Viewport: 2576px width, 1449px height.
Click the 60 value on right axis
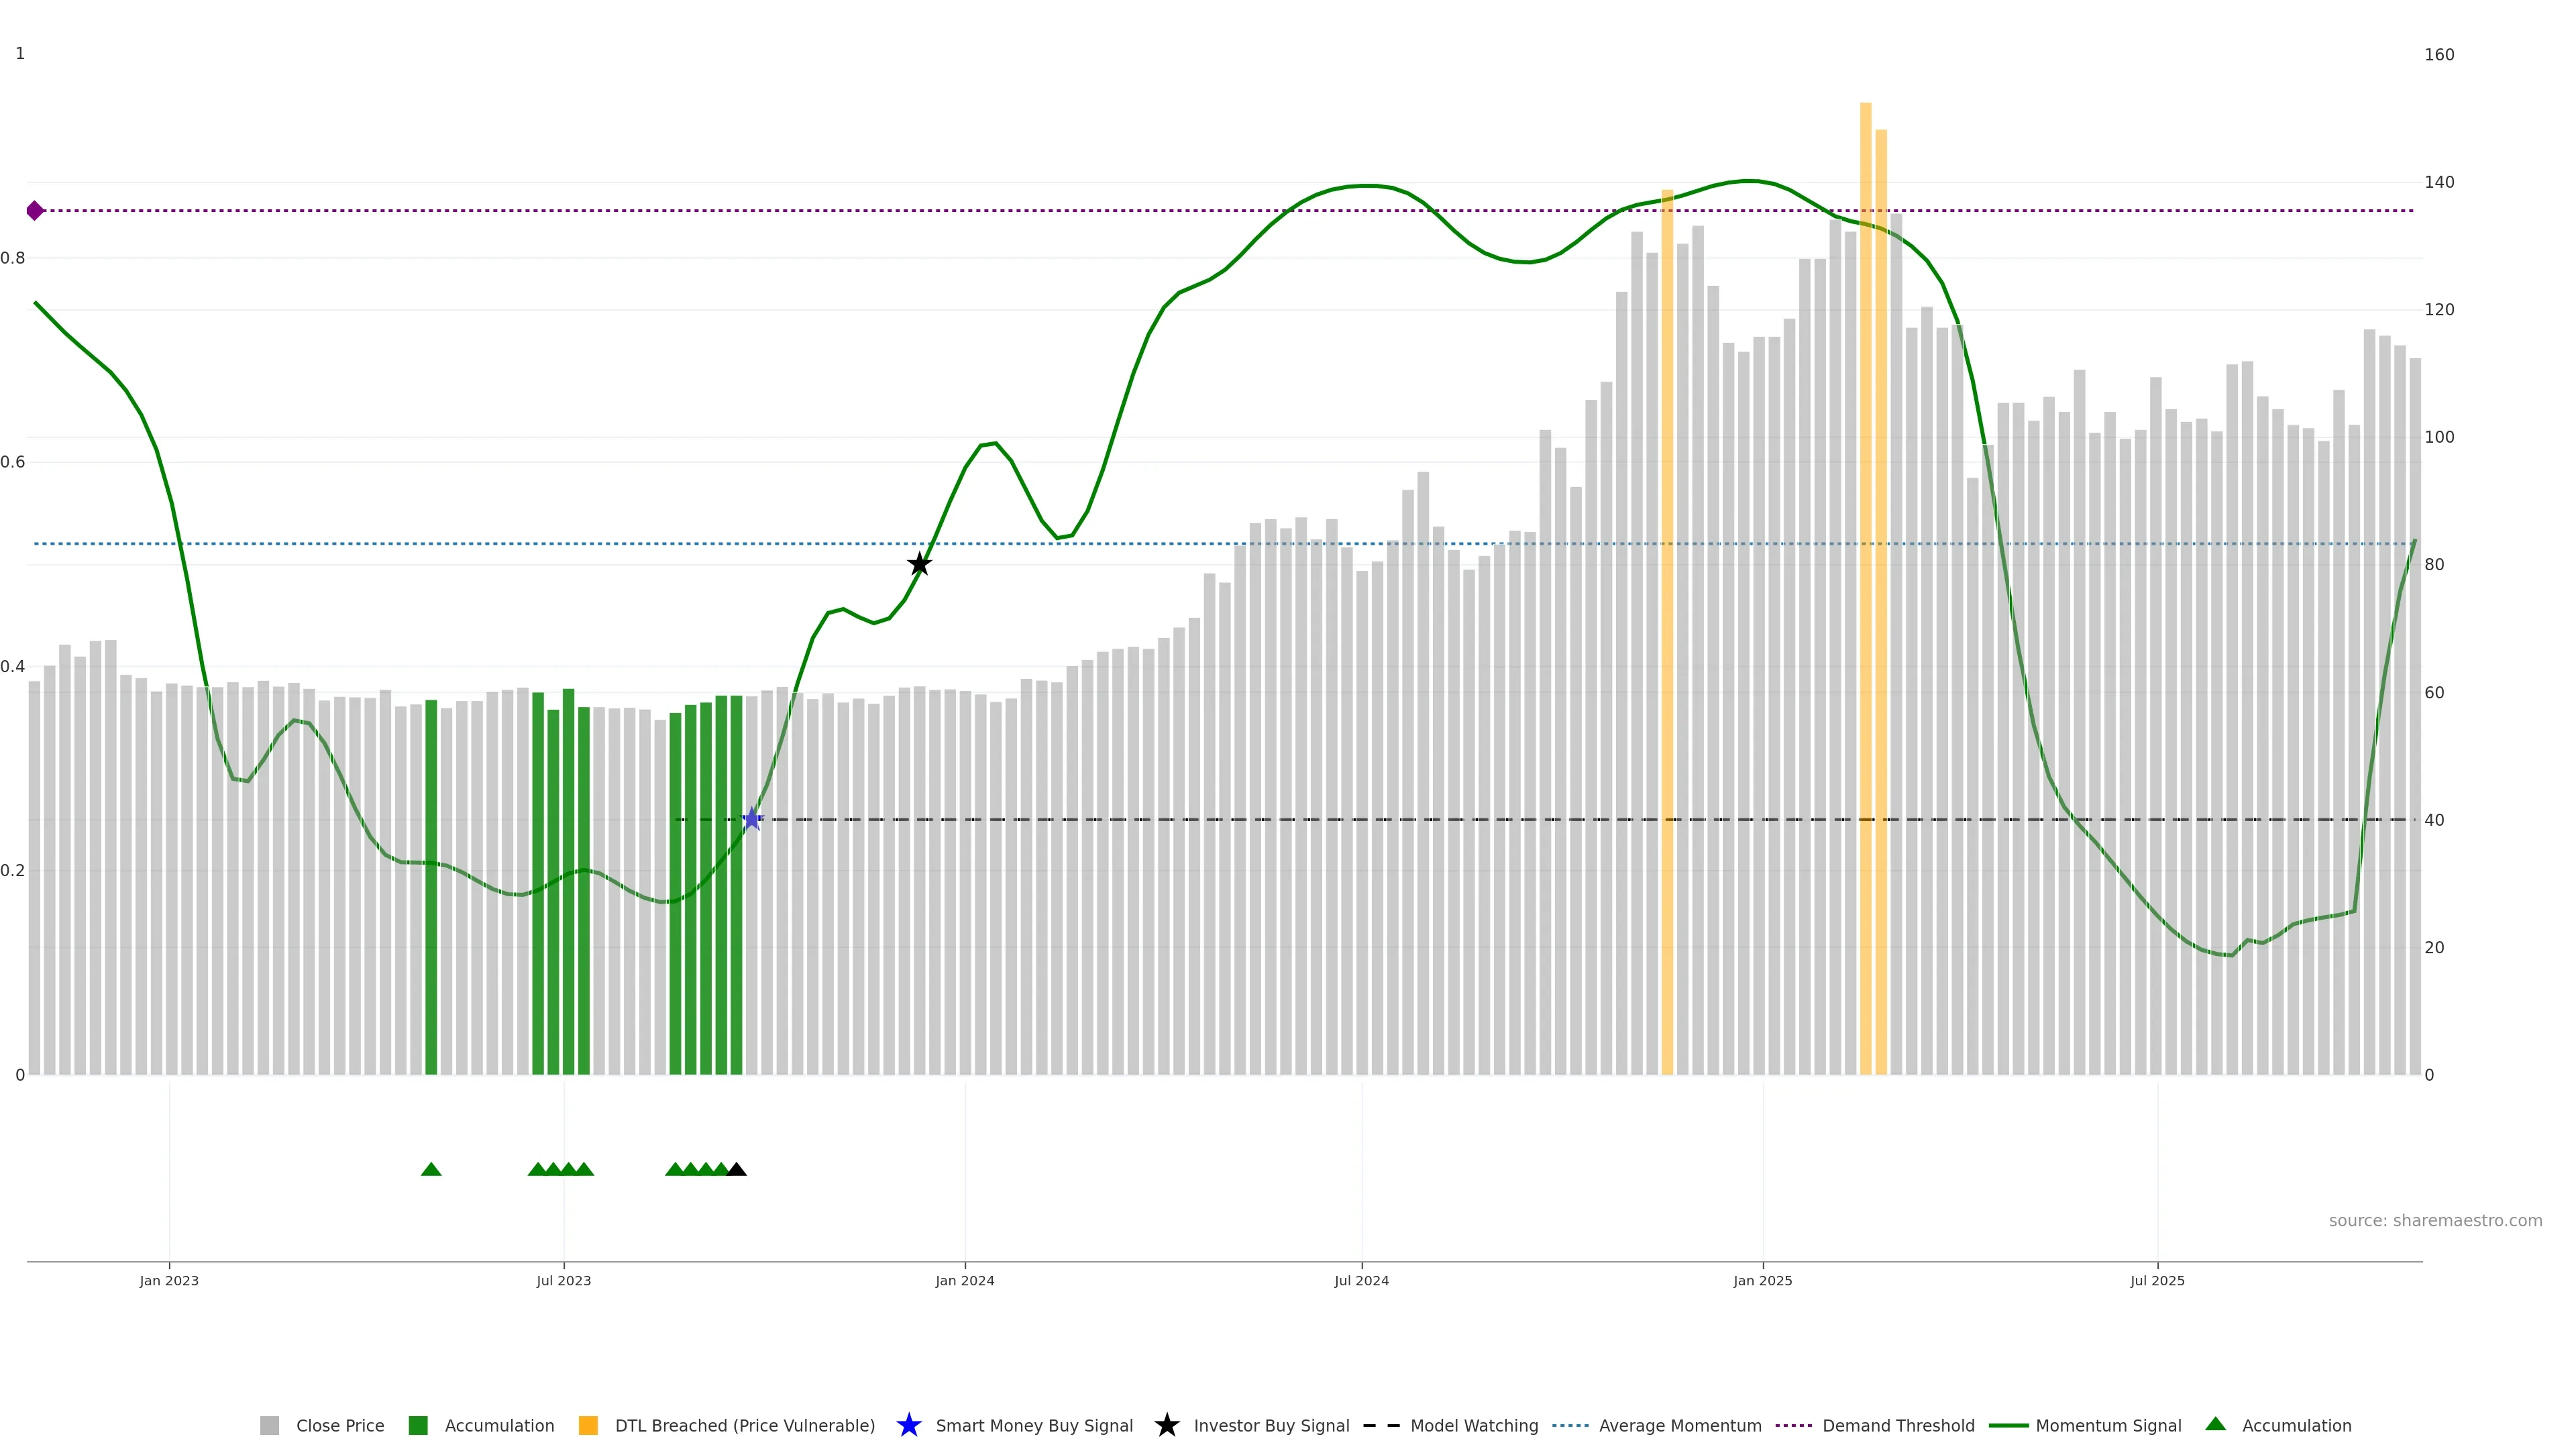pos(2434,692)
